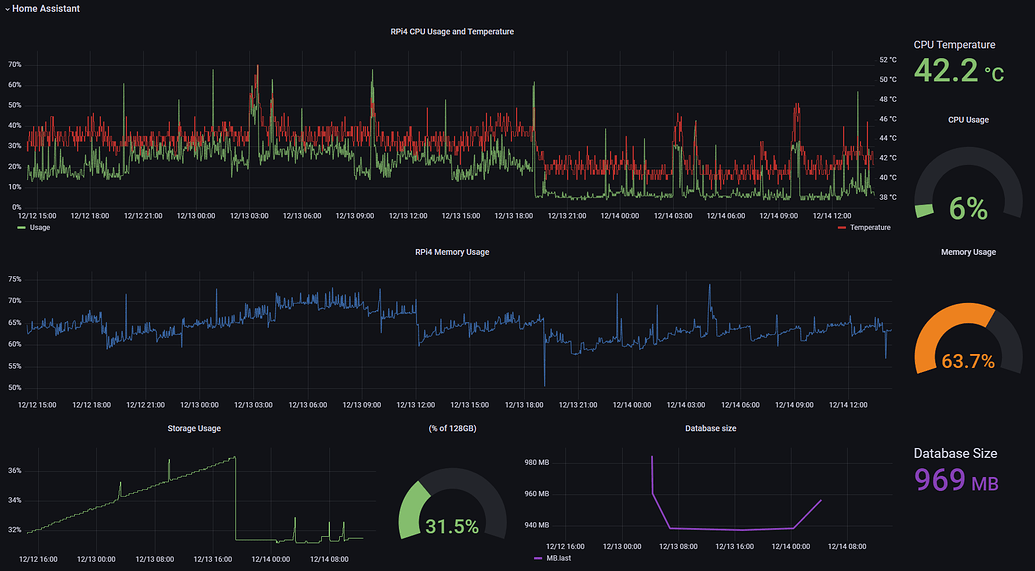Screen dimensions: 1035x571
Task: Collapse the Home Assistant row chevron
Action: click(7, 9)
